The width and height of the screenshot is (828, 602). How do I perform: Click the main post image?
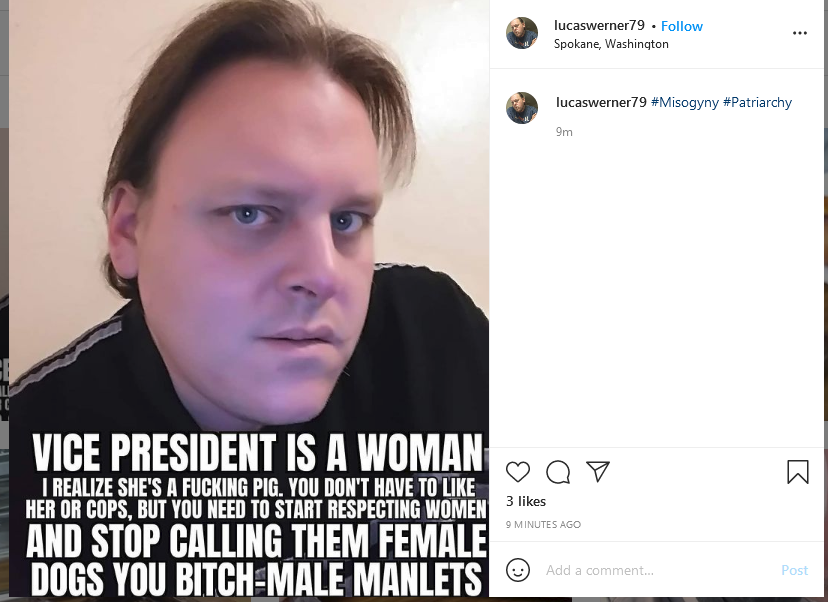point(249,298)
